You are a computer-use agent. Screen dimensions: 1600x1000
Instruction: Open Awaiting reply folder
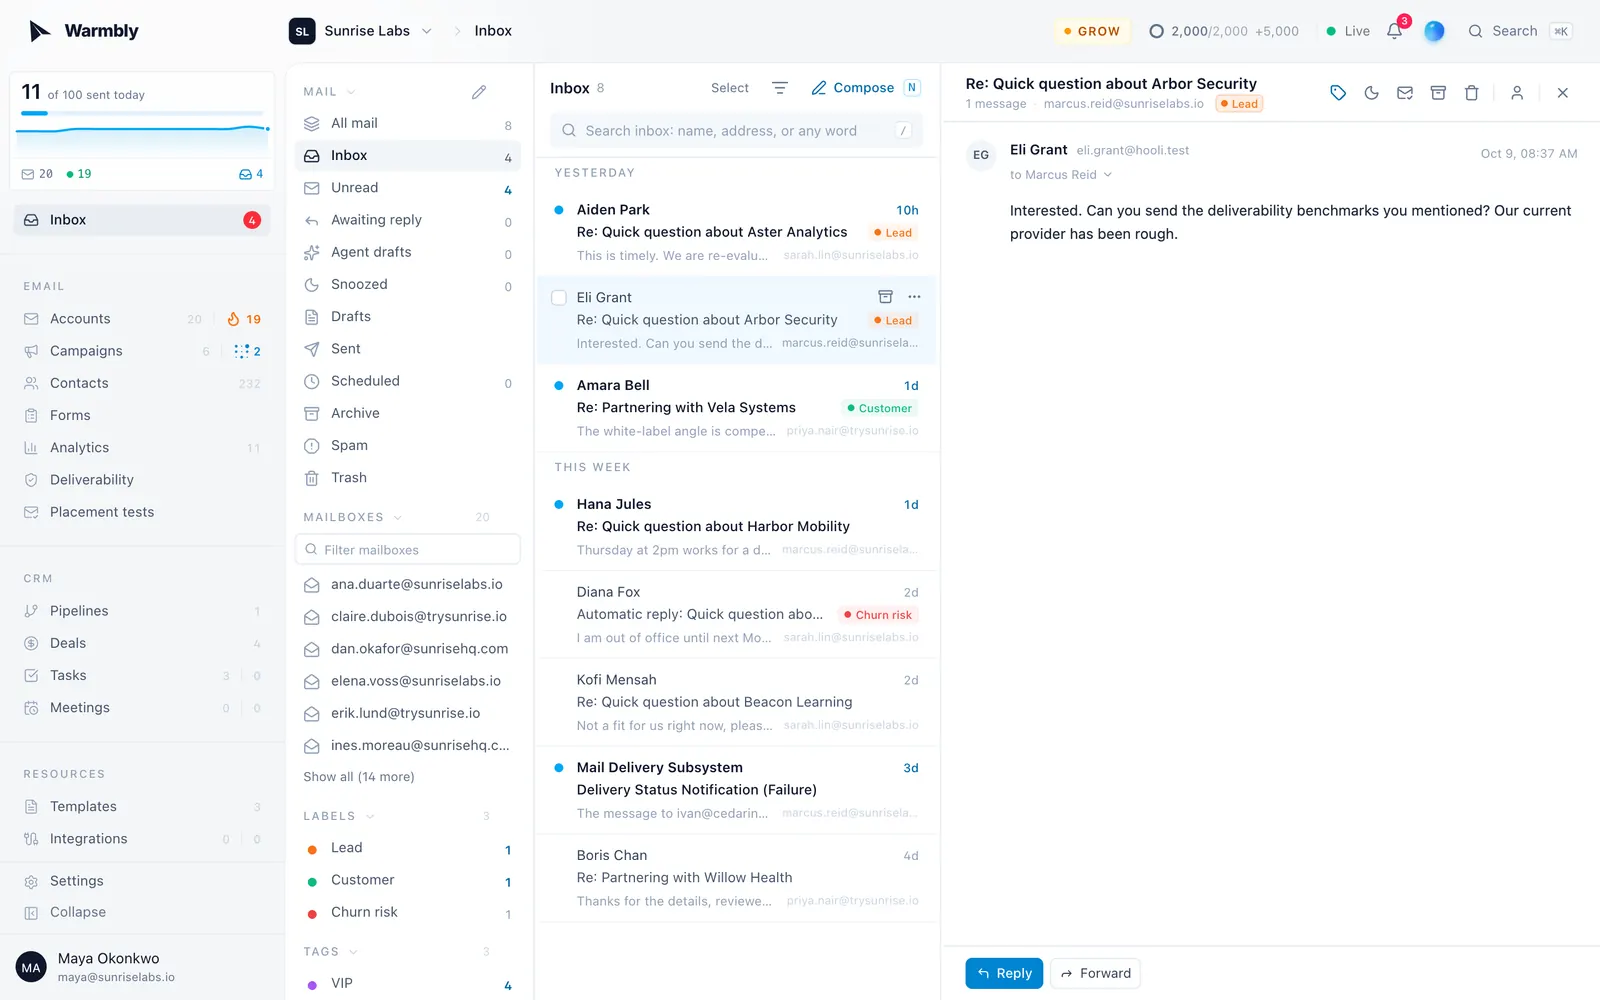tap(408, 220)
